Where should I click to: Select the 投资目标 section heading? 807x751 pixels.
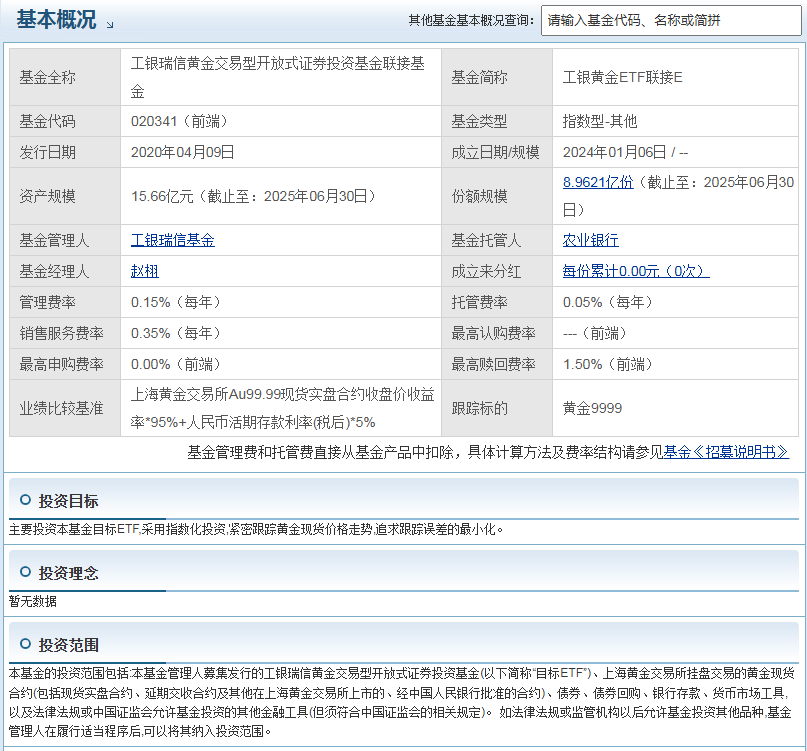click(68, 501)
